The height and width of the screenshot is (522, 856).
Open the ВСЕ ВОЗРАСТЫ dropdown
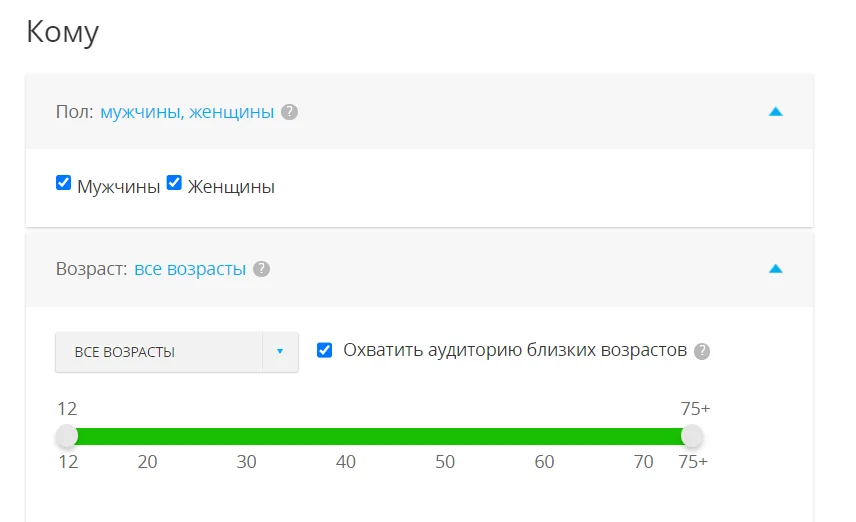point(159,352)
